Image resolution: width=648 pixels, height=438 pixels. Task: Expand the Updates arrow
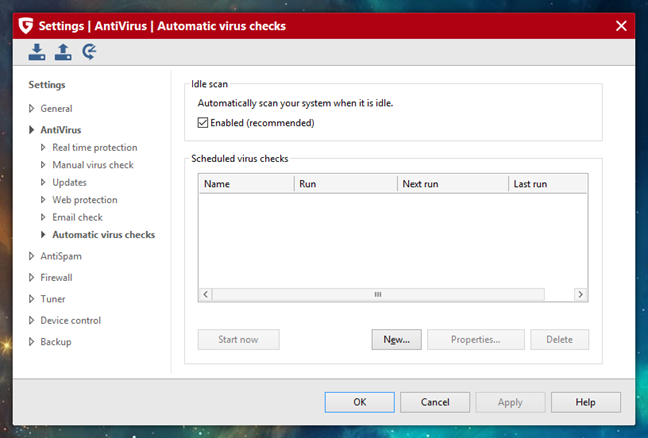(x=43, y=182)
